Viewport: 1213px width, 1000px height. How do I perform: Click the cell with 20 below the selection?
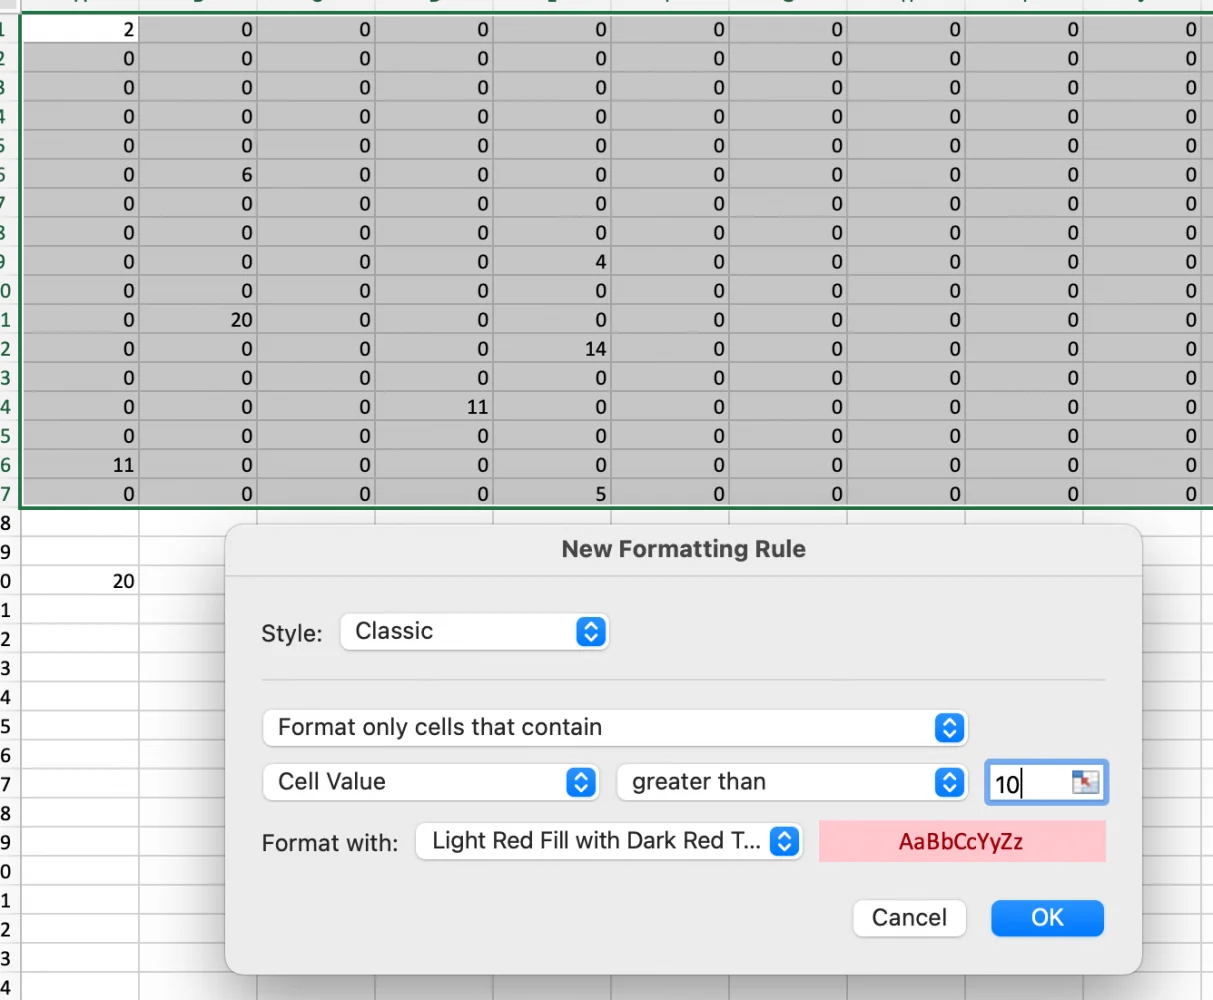[80, 581]
